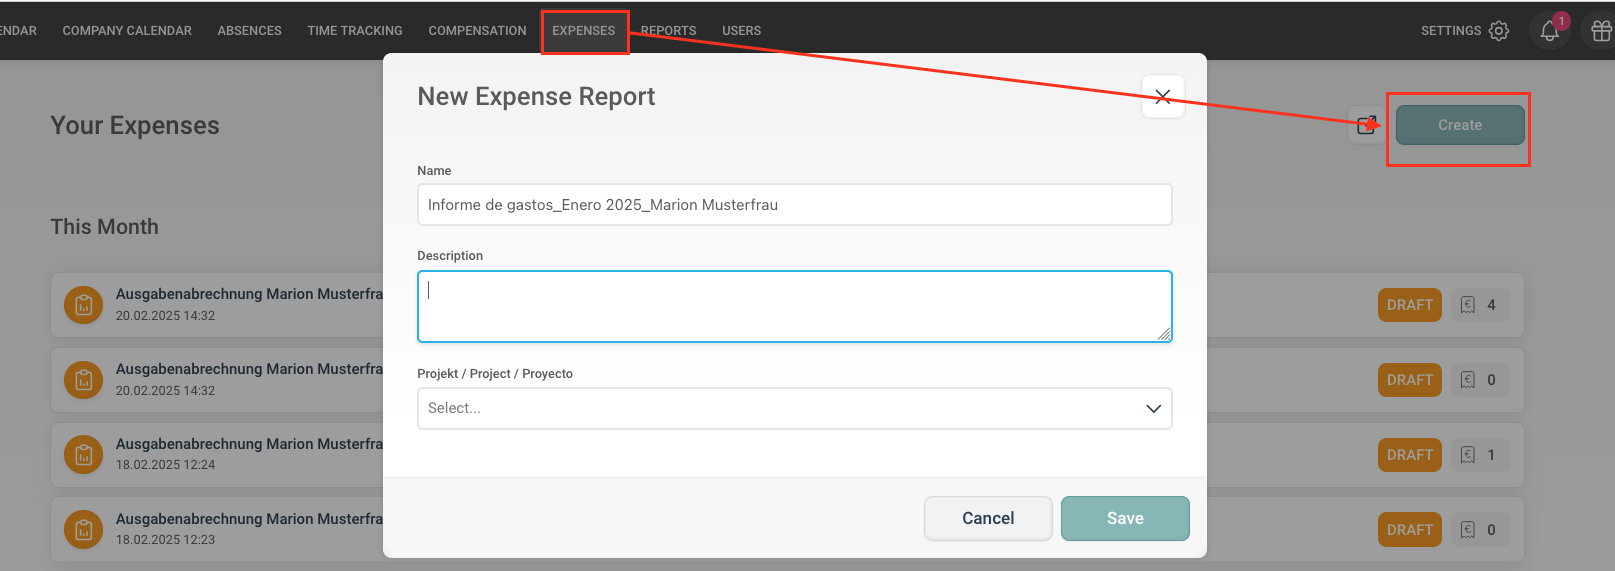
Task: Click the receipt icon showing 1 item
Action: coord(1468,455)
